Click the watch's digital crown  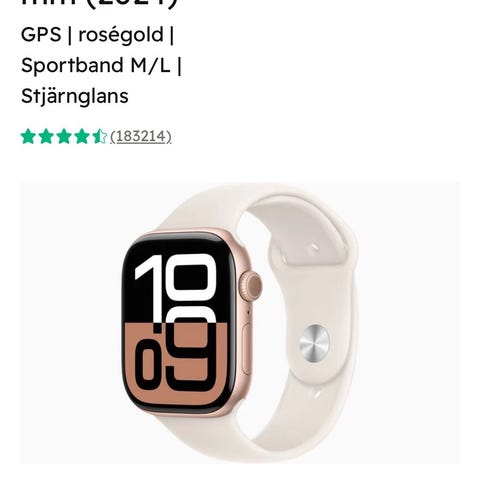pyautogui.click(x=250, y=286)
